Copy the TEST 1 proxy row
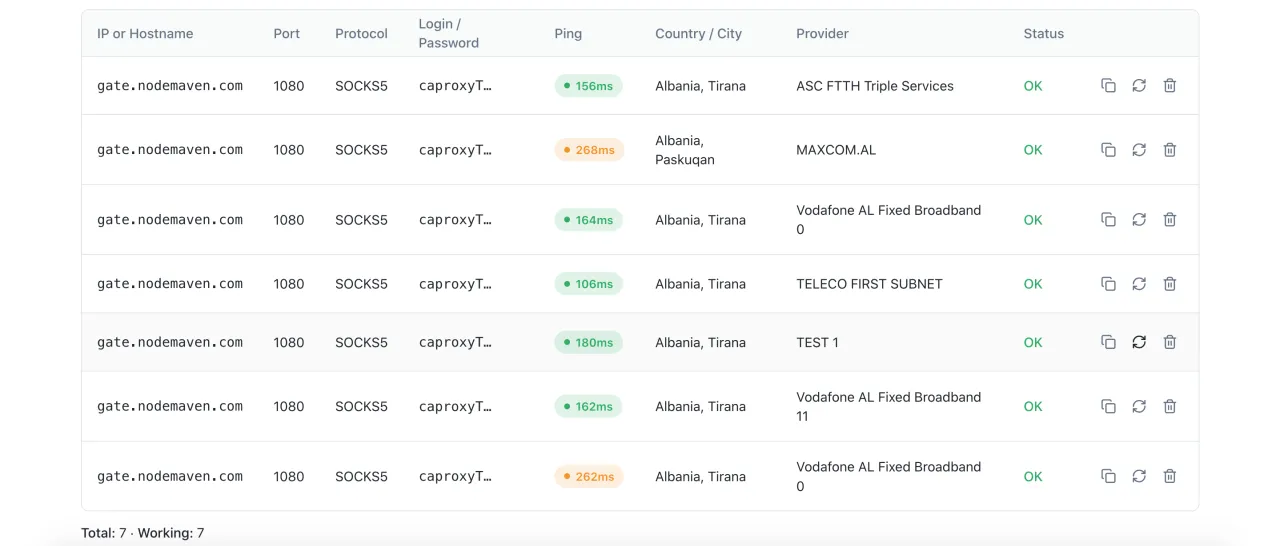The width and height of the screenshot is (1280, 546). pyautogui.click(x=1108, y=342)
